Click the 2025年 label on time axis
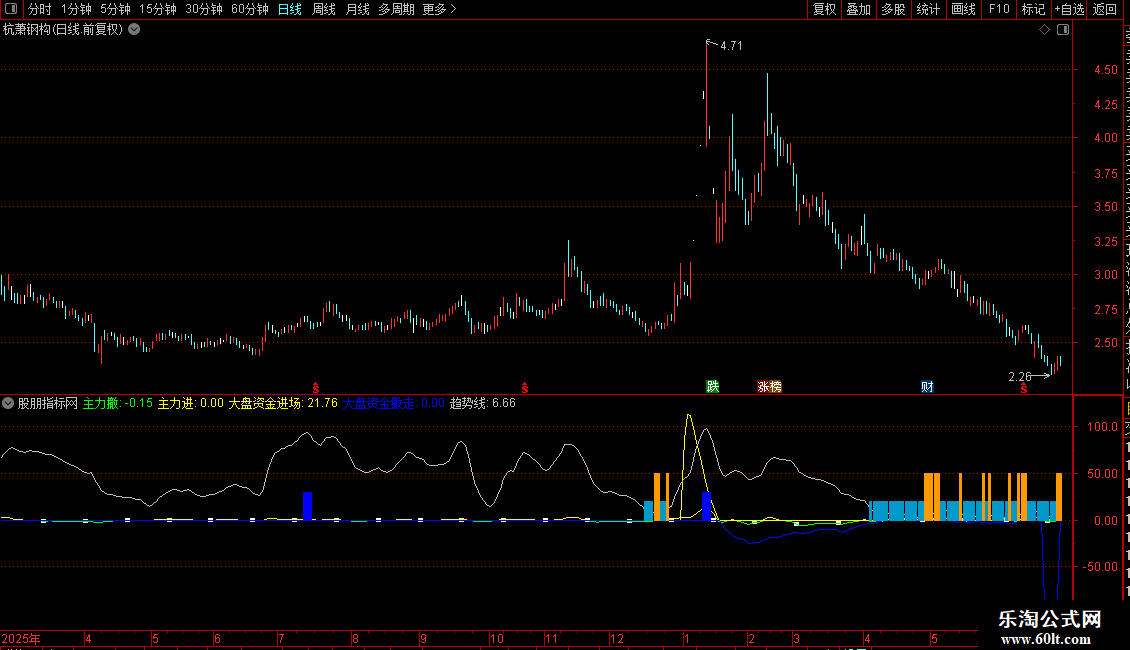Screen dimensions: 1130x650 click(x=21, y=638)
